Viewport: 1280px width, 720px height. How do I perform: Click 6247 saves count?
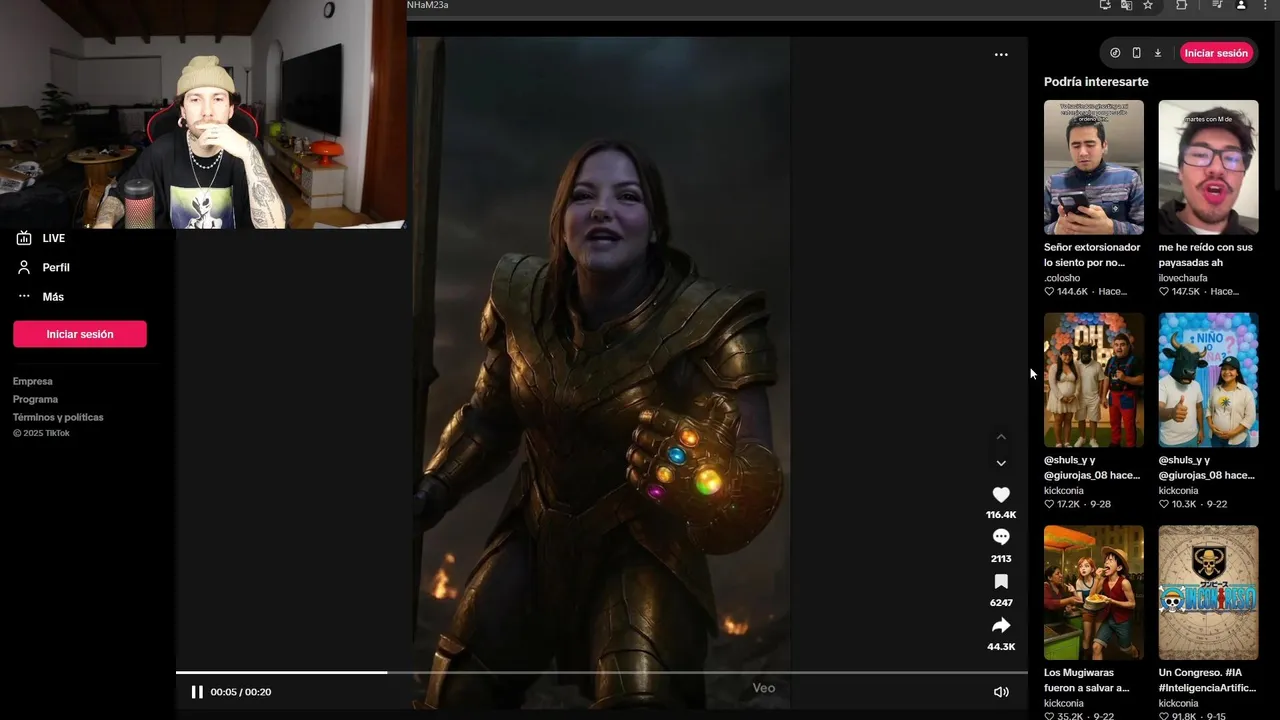pyautogui.click(x=1001, y=603)
